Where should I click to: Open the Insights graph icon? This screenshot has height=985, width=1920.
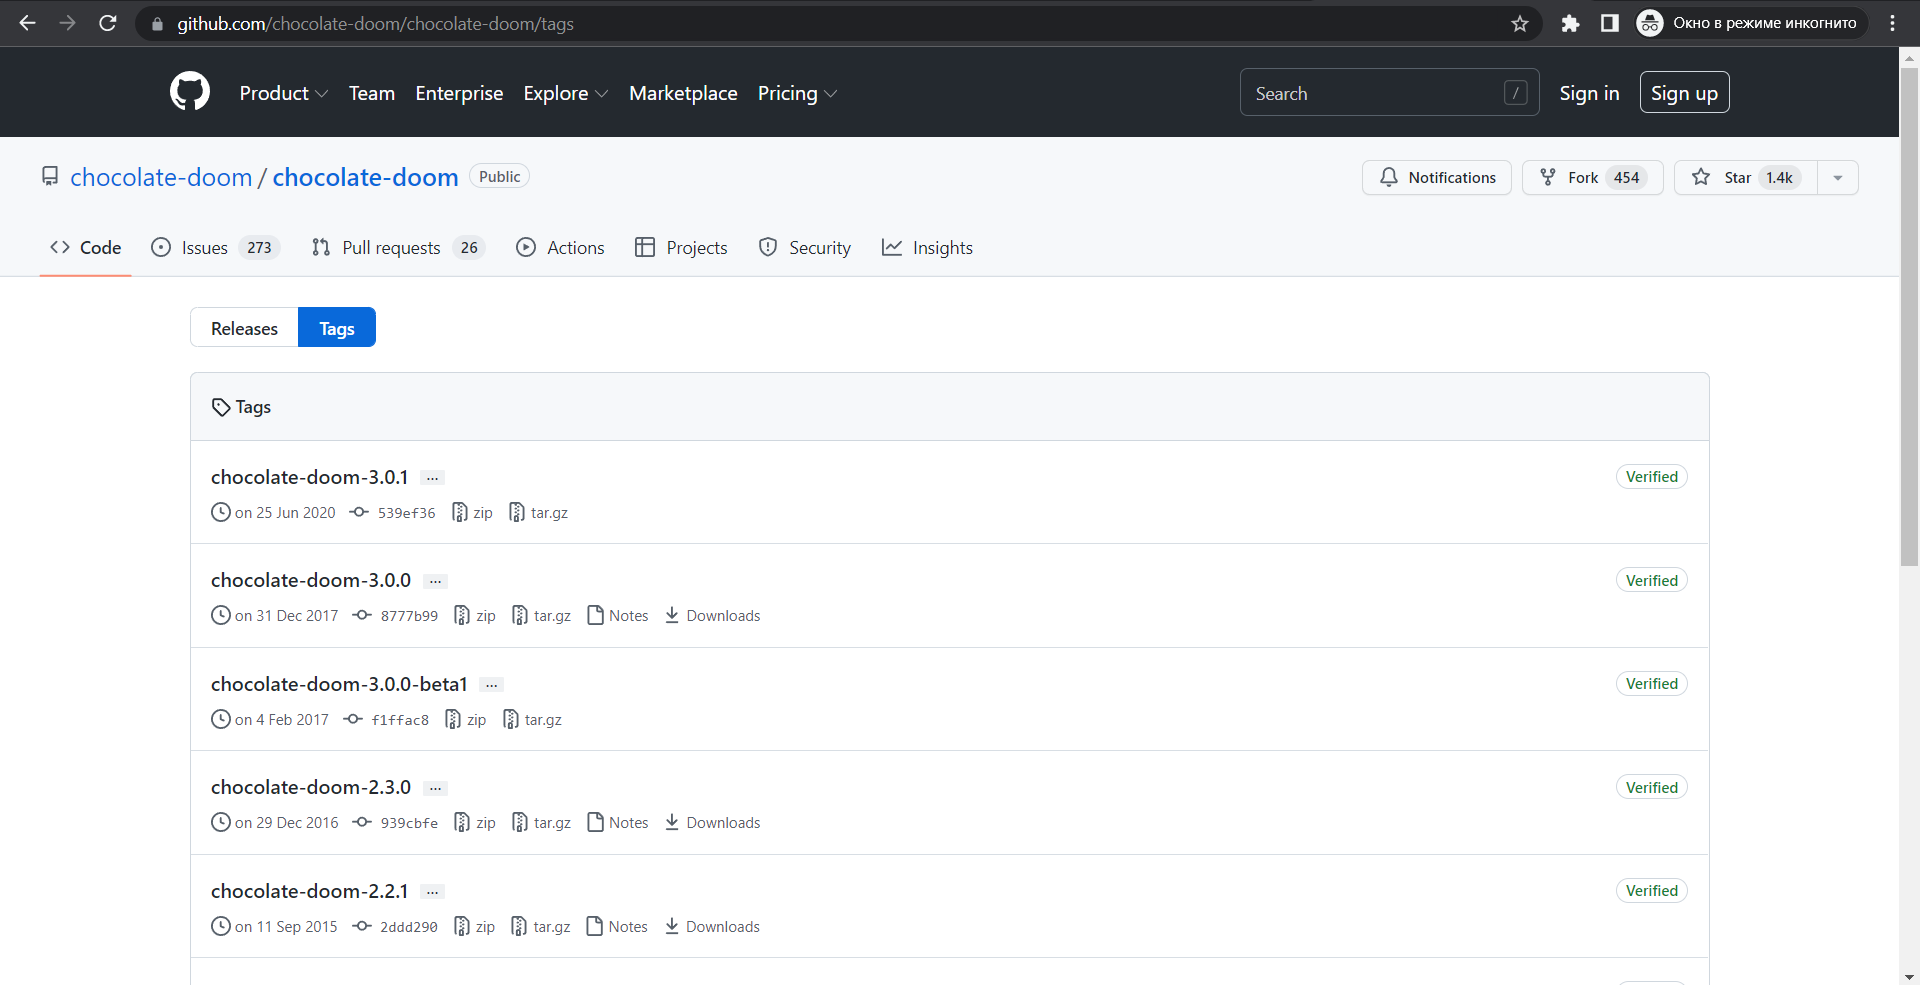(x=891, y=247)
